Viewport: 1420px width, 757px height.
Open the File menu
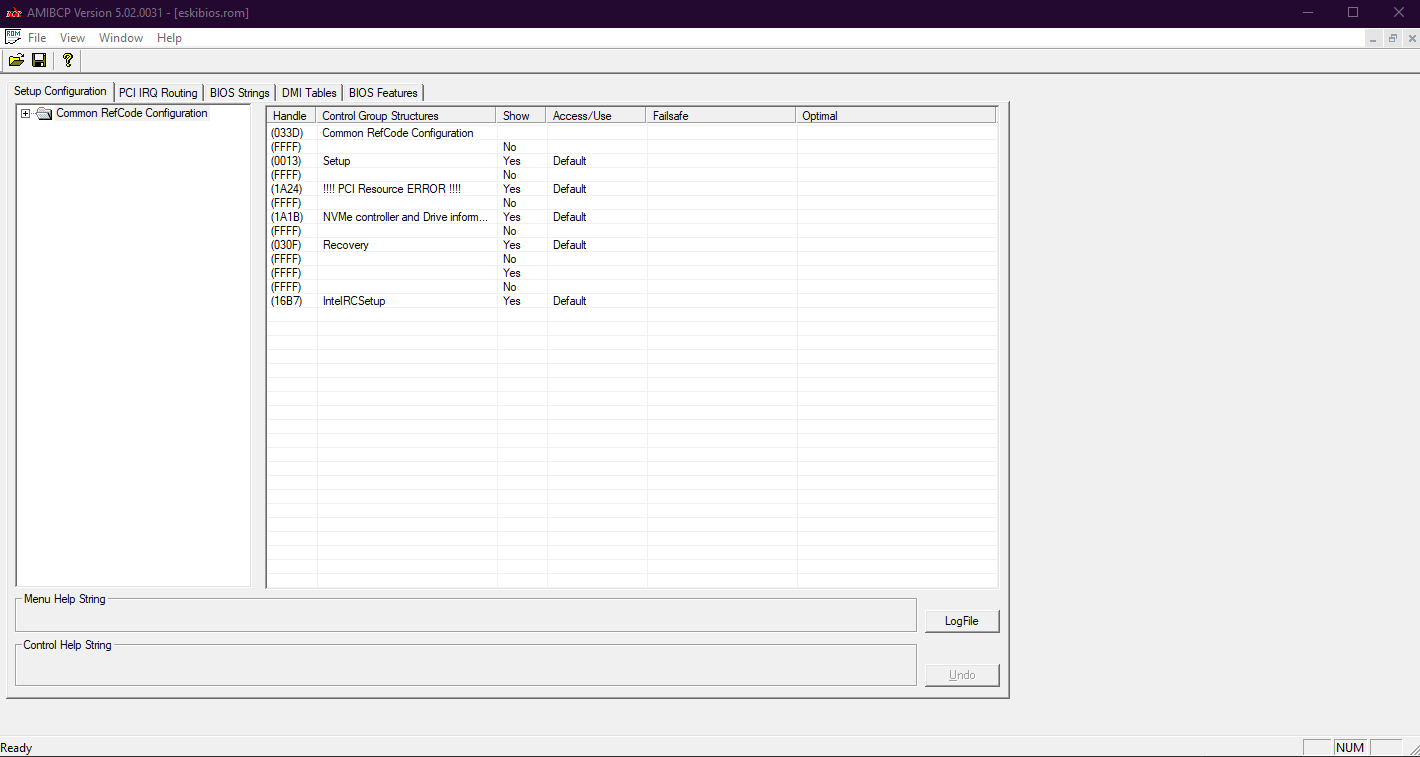[x=37, y=38]
